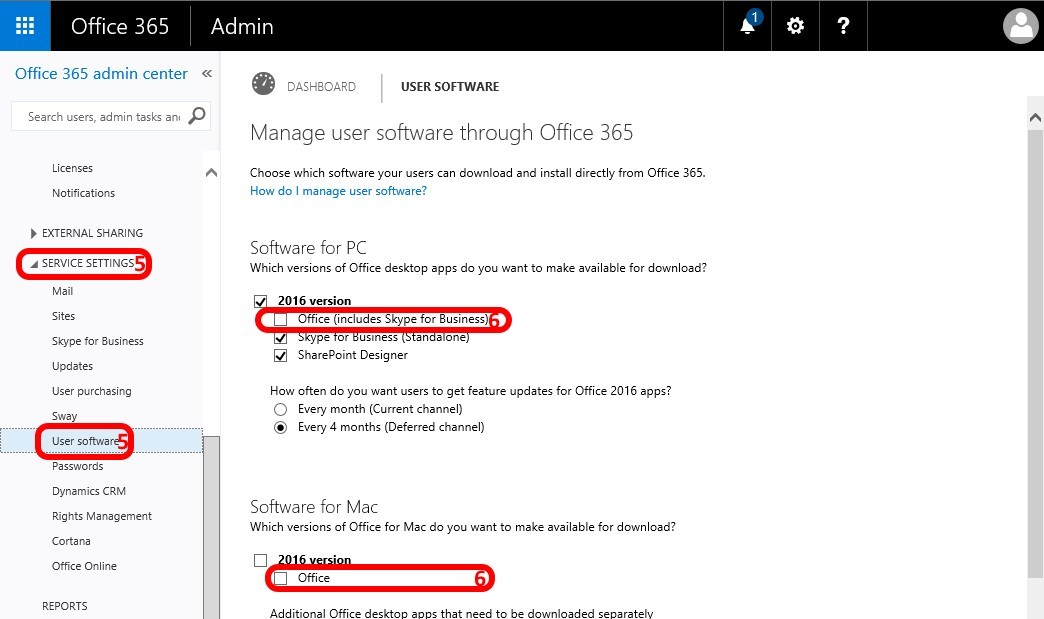Open How do I manage user software link
The image size is (1044, 619).
(x=338, y=191)
